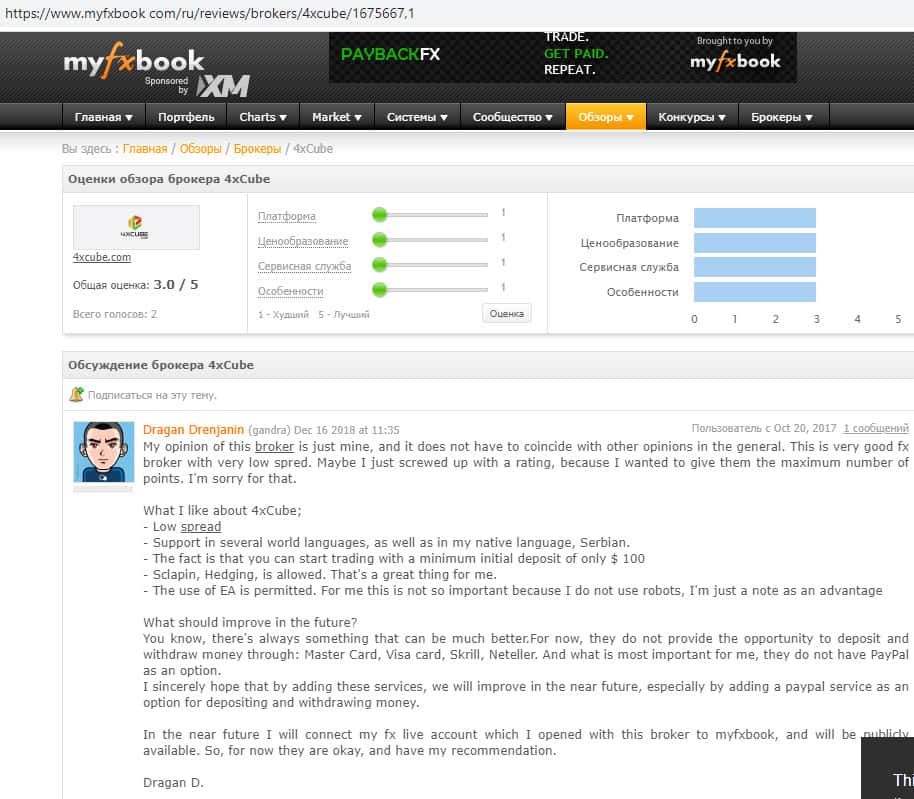Open the PaybackFX banner advertisement
This screenshot has width=914, height=799.
563,57
